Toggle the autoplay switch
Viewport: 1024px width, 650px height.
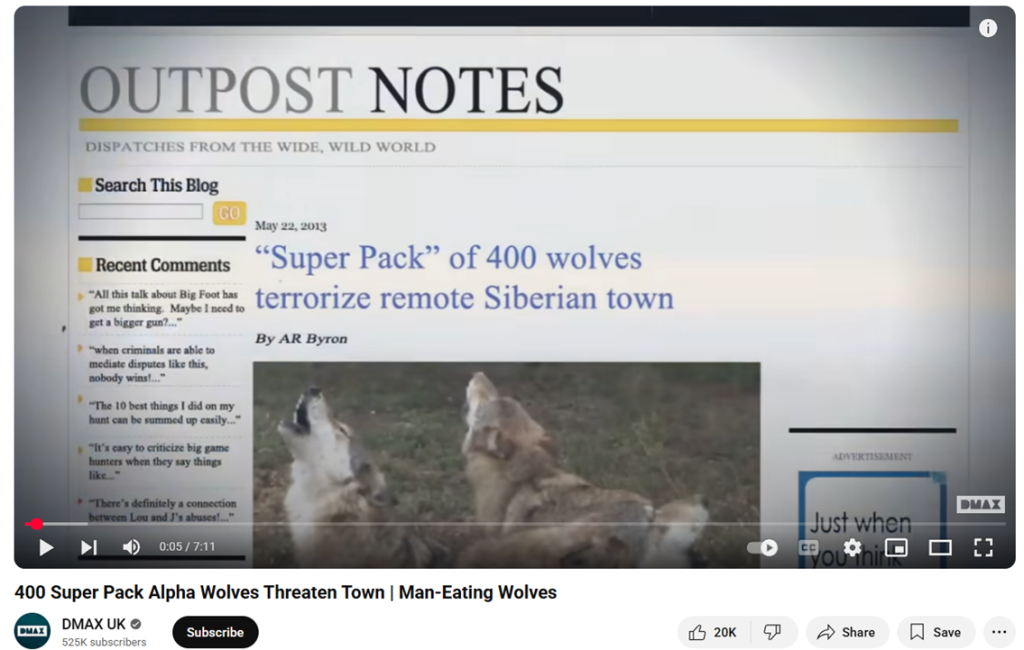[x=763, y=547]
